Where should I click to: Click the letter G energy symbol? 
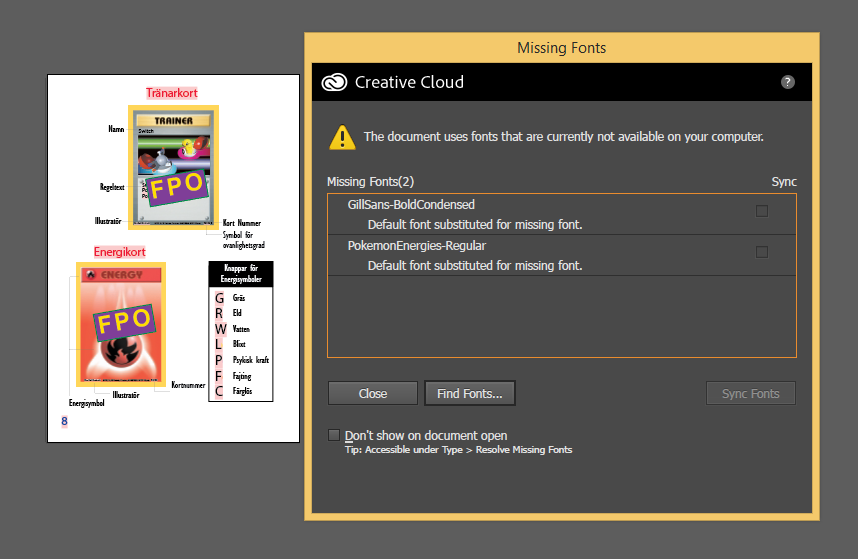(219, 298)
